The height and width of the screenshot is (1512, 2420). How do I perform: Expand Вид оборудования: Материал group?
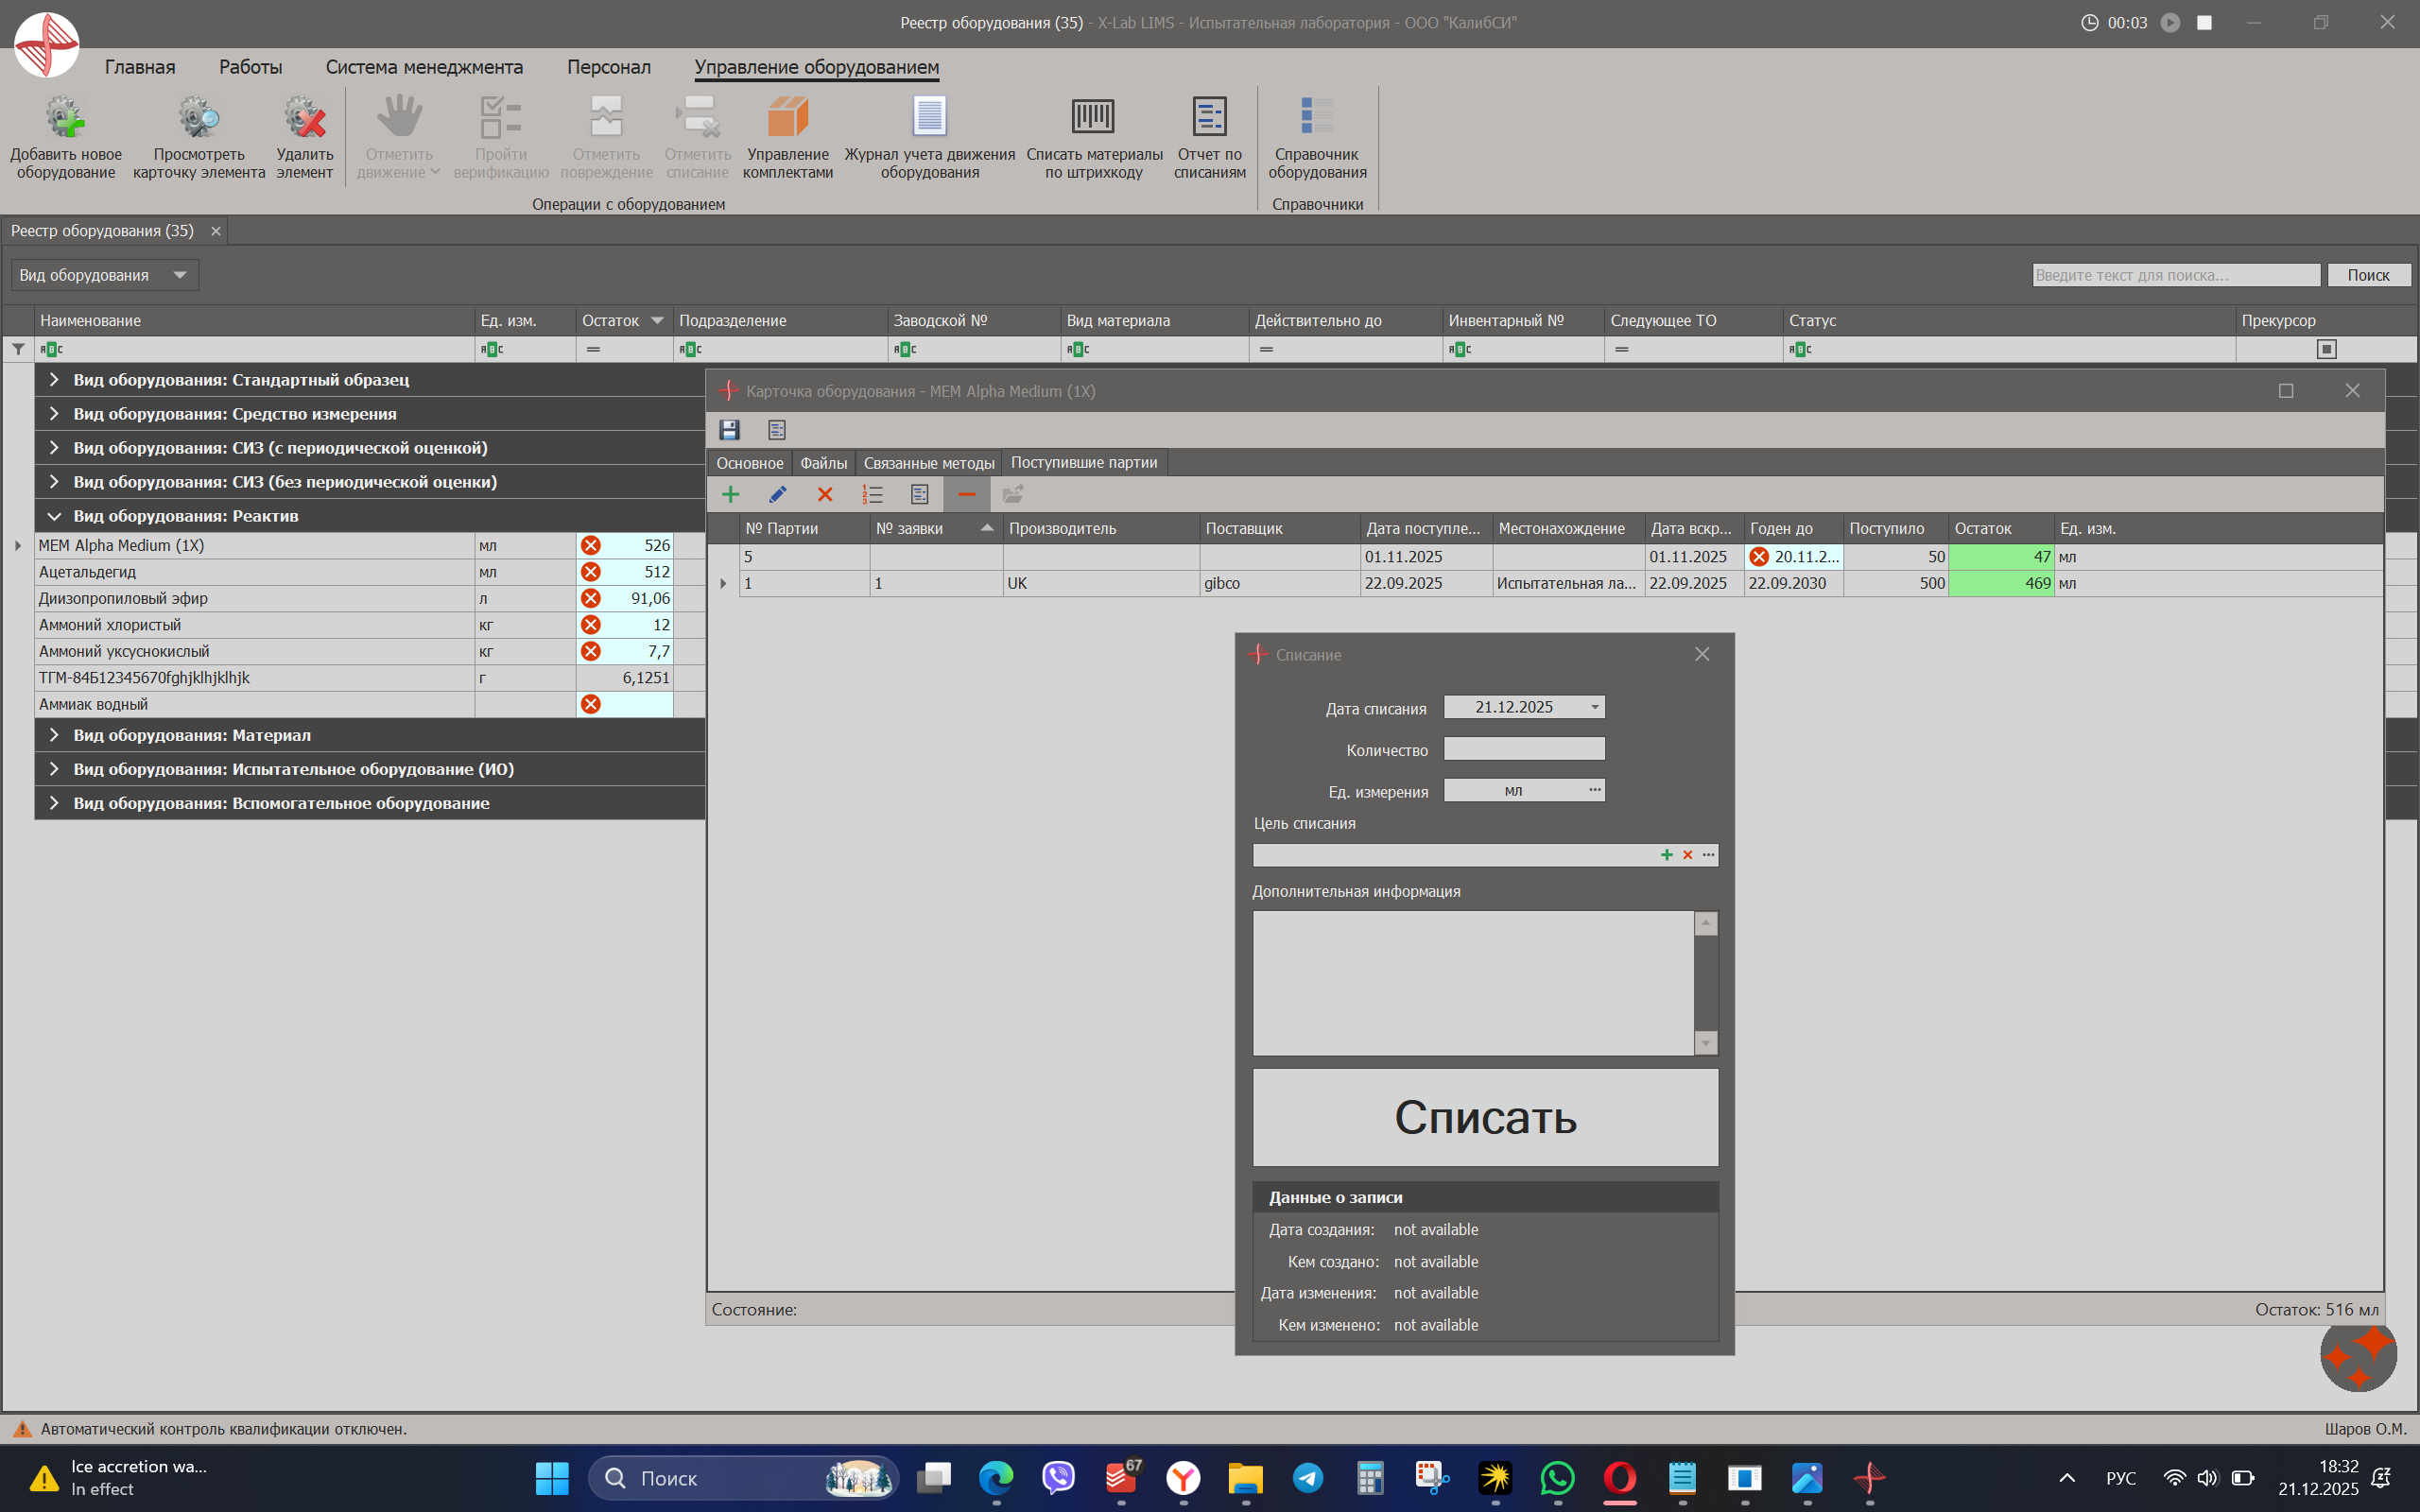tap(54, 735)
